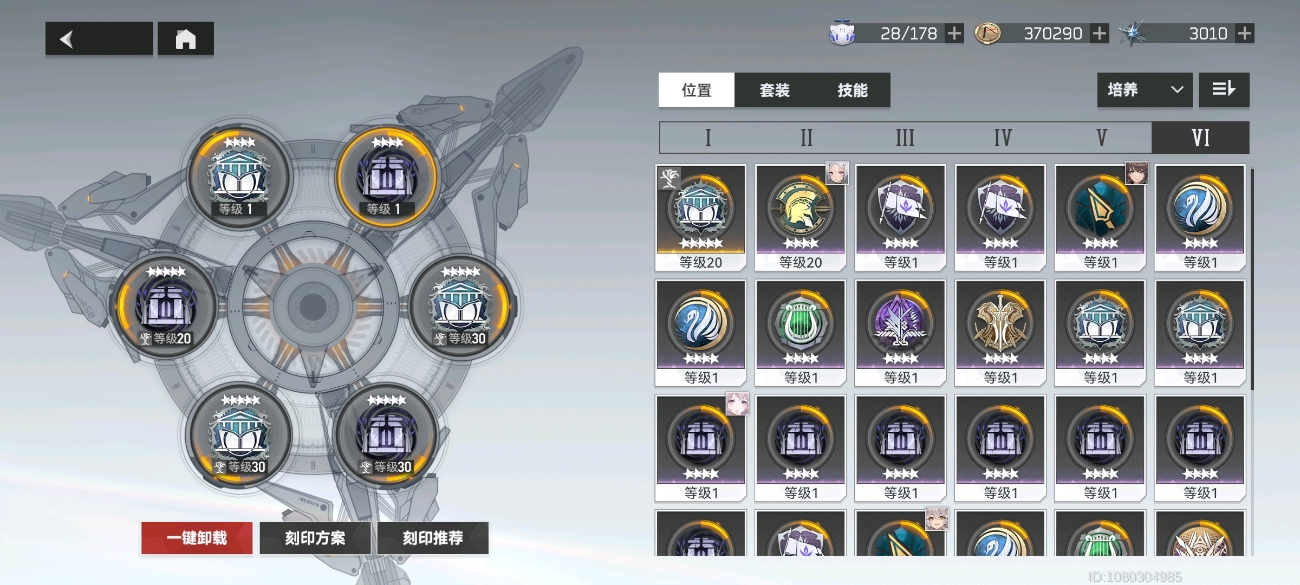Select the green lyre imprint
The width and height of the screenshot is (1300, 585).
coord(800,333)
